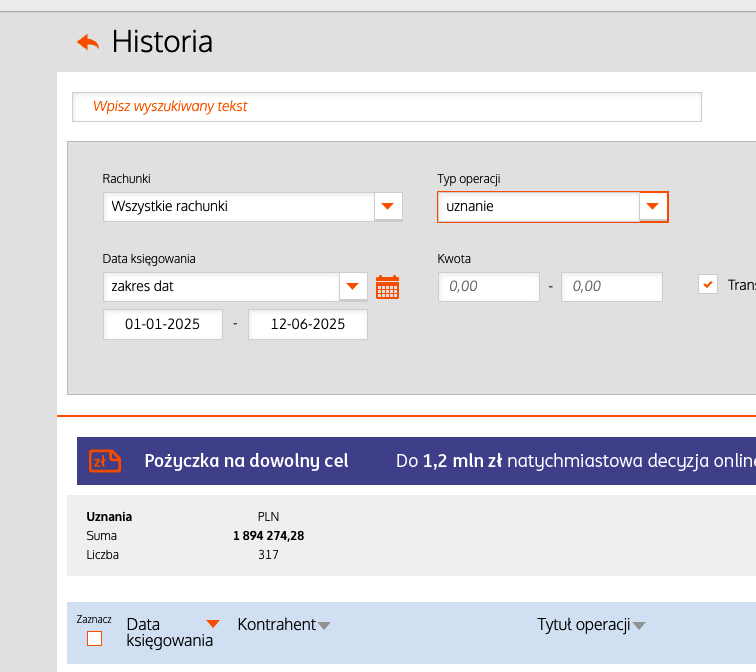756x672 pixels.
Task: Open the Rachunki dropdown arrow
Action: click(388, 206)
